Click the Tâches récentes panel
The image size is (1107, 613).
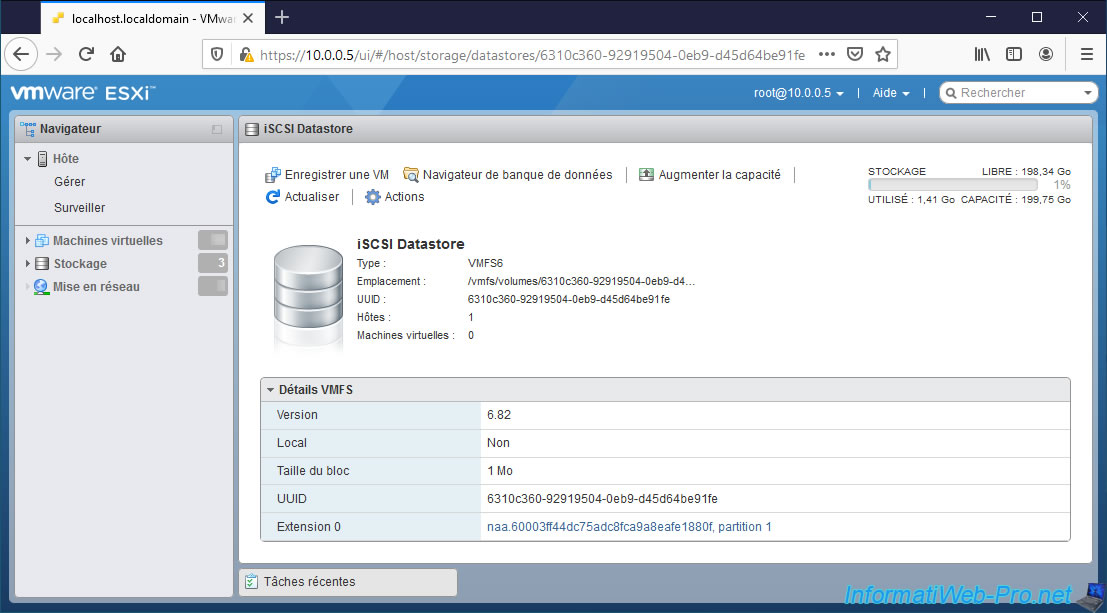pos(348,582)
